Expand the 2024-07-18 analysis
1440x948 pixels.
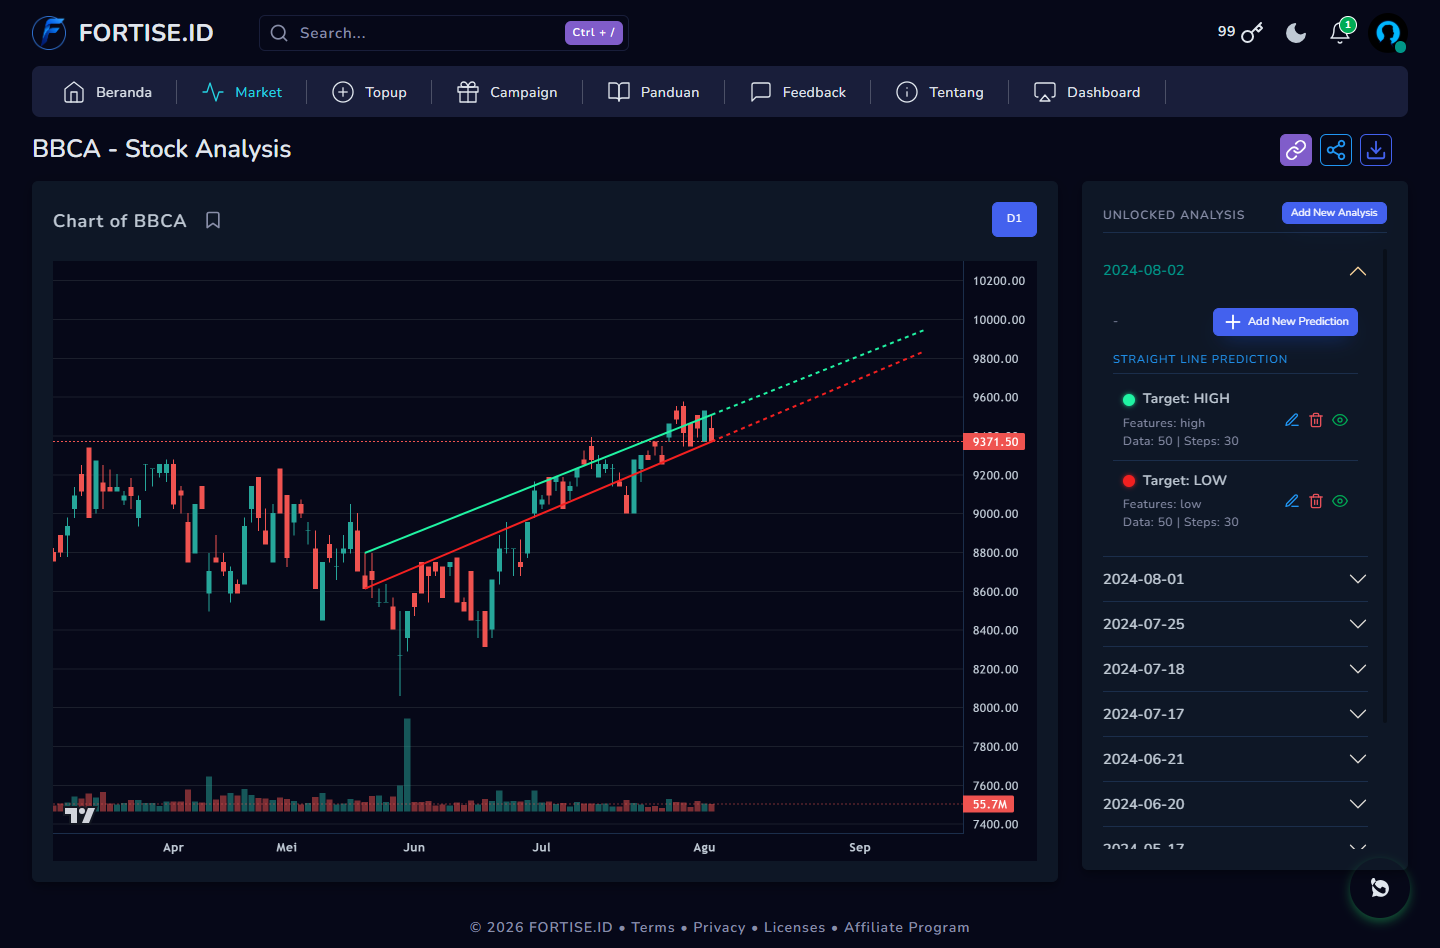coord(1234,669)
